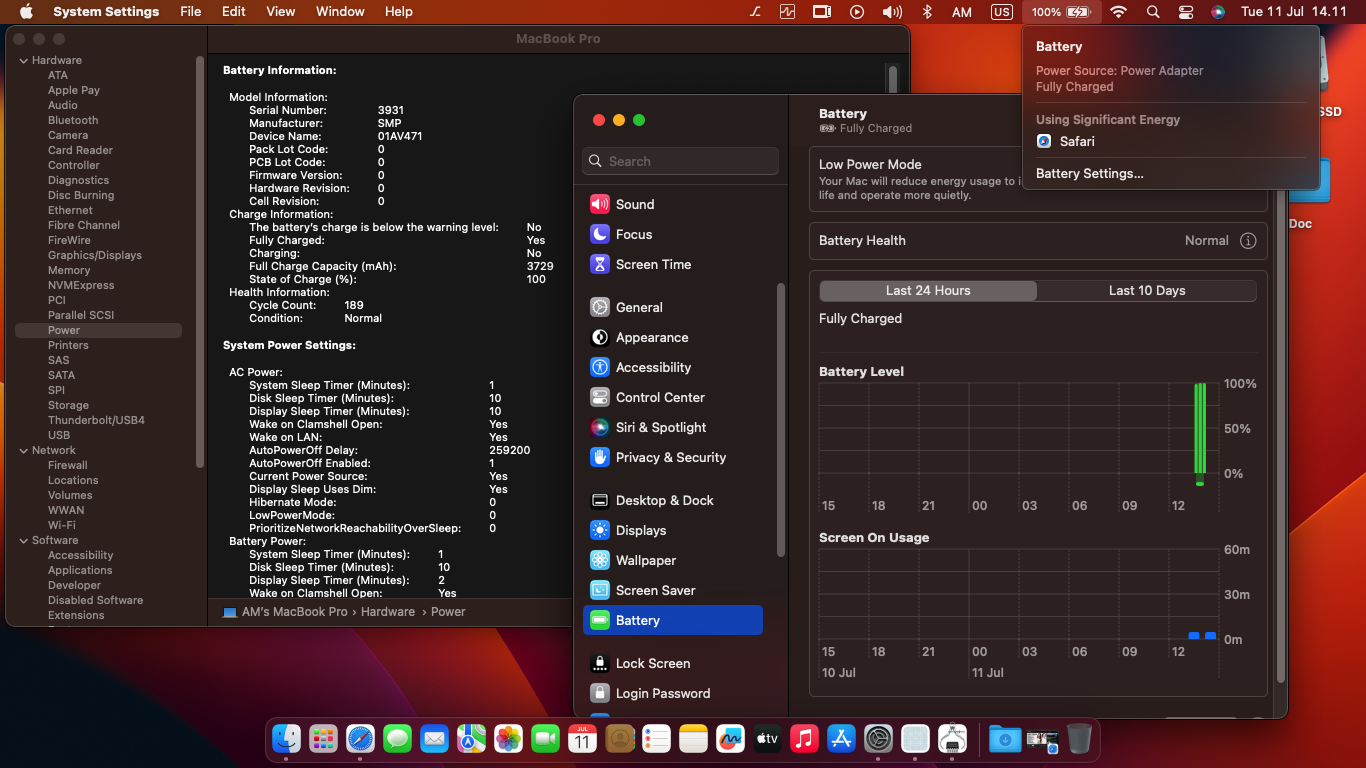Select the Last 24 Hours segment
1366x768 pixels.
click(x=928, y=290)
